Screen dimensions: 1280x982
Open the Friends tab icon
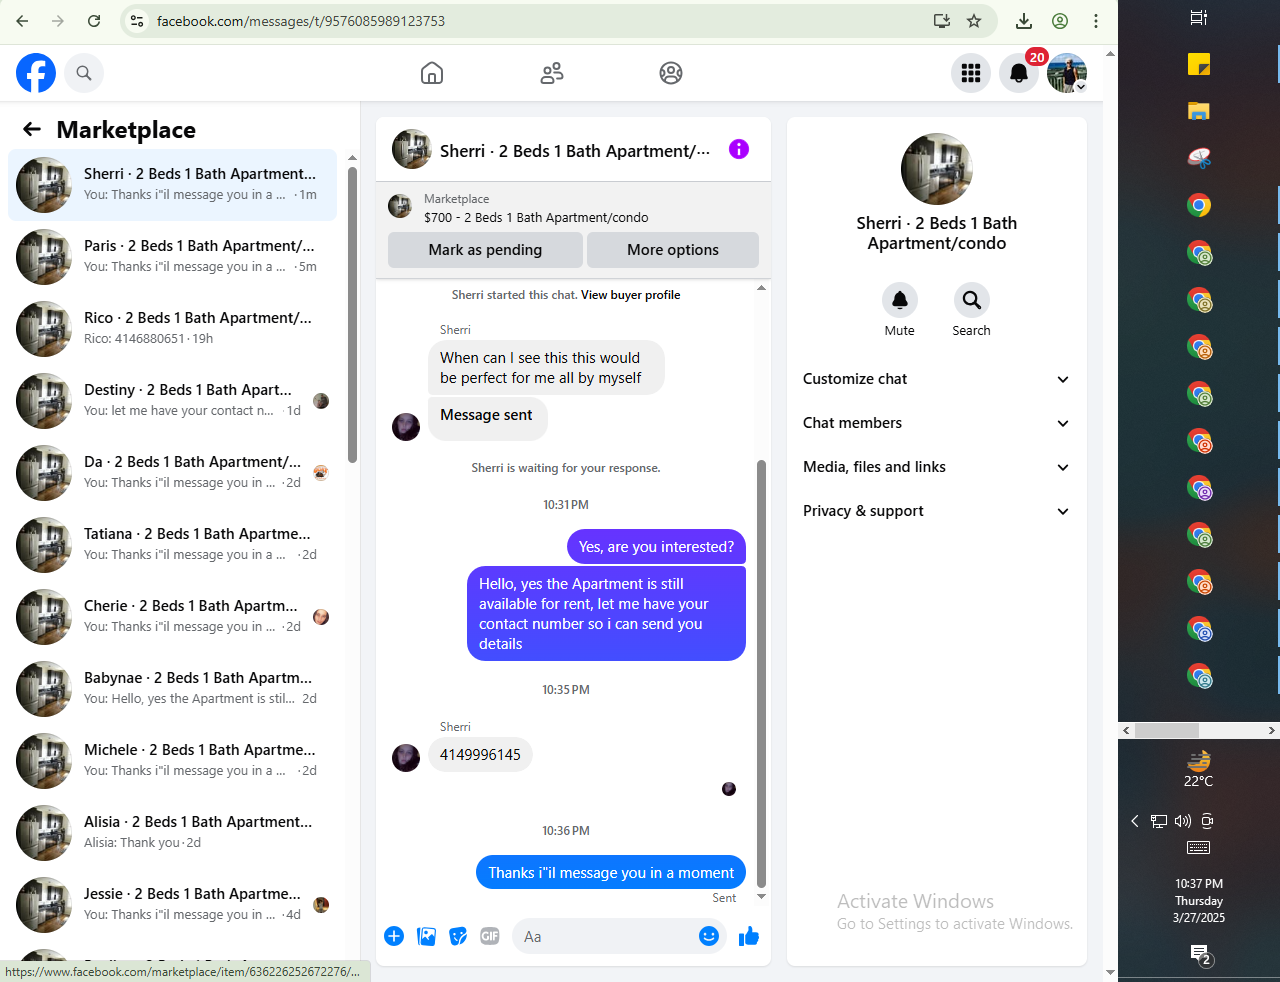552,73
